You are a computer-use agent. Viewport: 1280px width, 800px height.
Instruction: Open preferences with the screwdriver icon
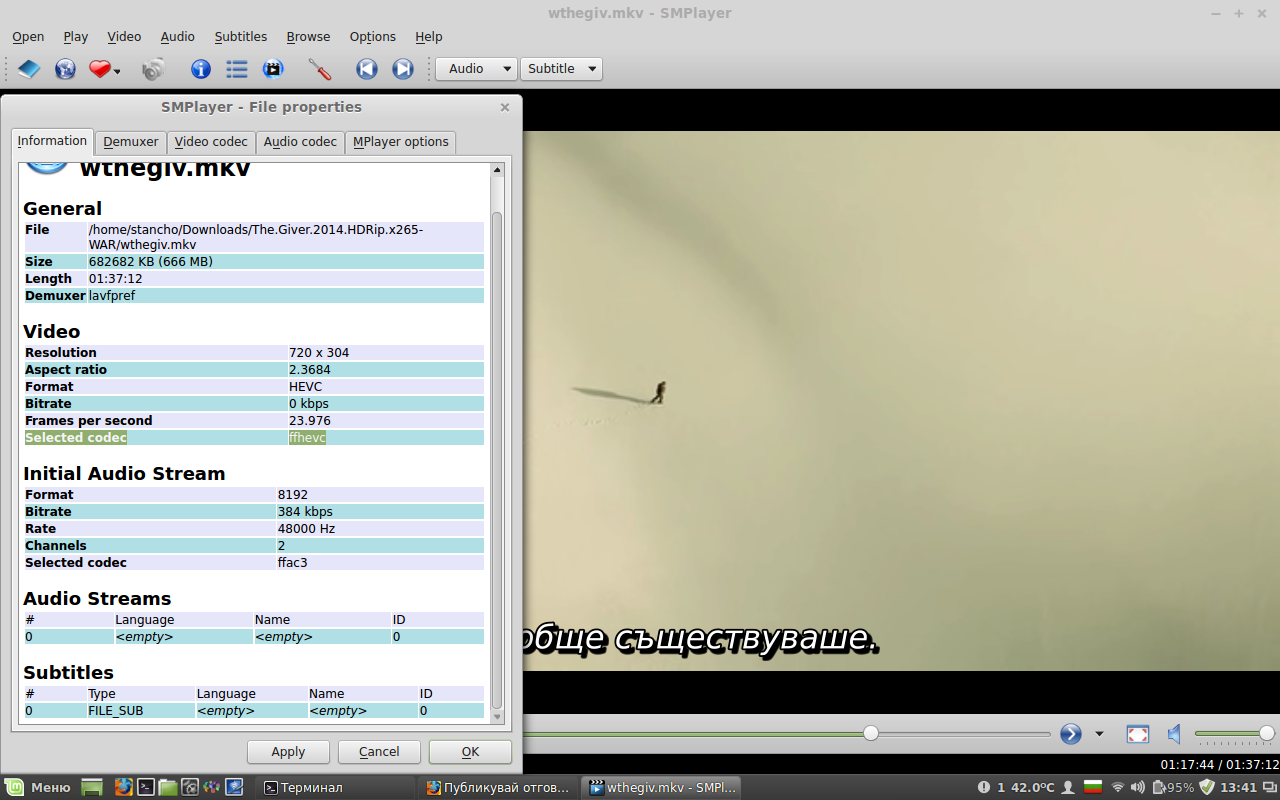click(x=320, y=69)
